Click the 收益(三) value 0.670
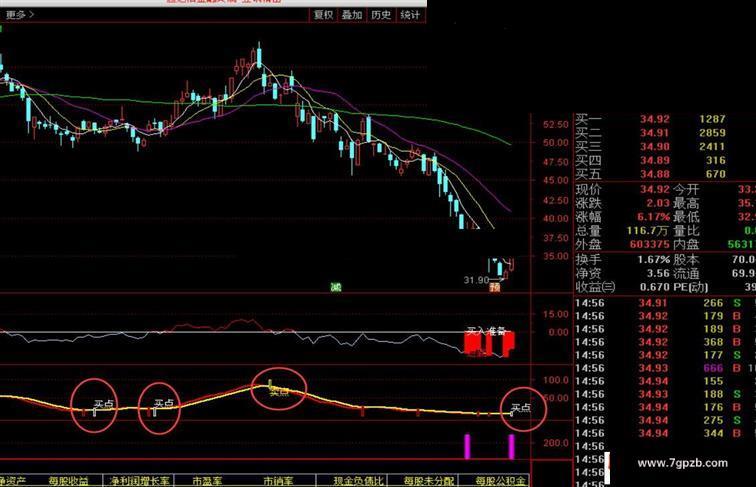Image resolution: width=756 pixels, height=487 pixels. [655, 287]
